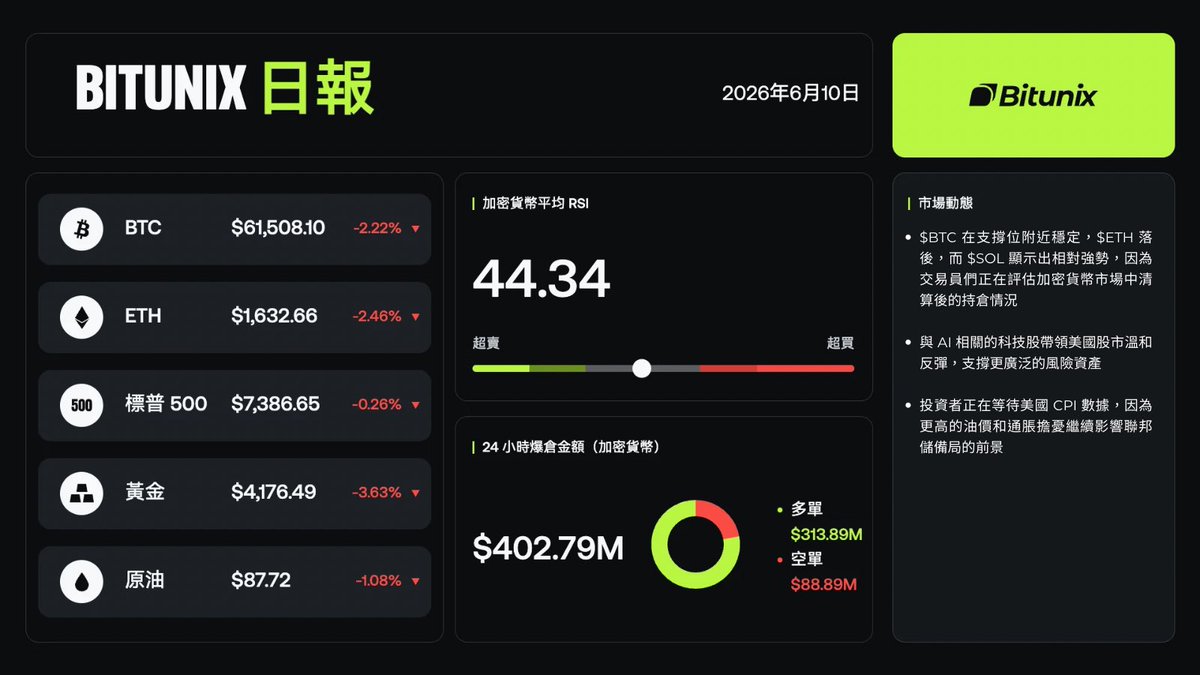This screenshot has height=675, width=1200.
Task: Click the Ethereum diamond icon
Action: coord(82,317)
